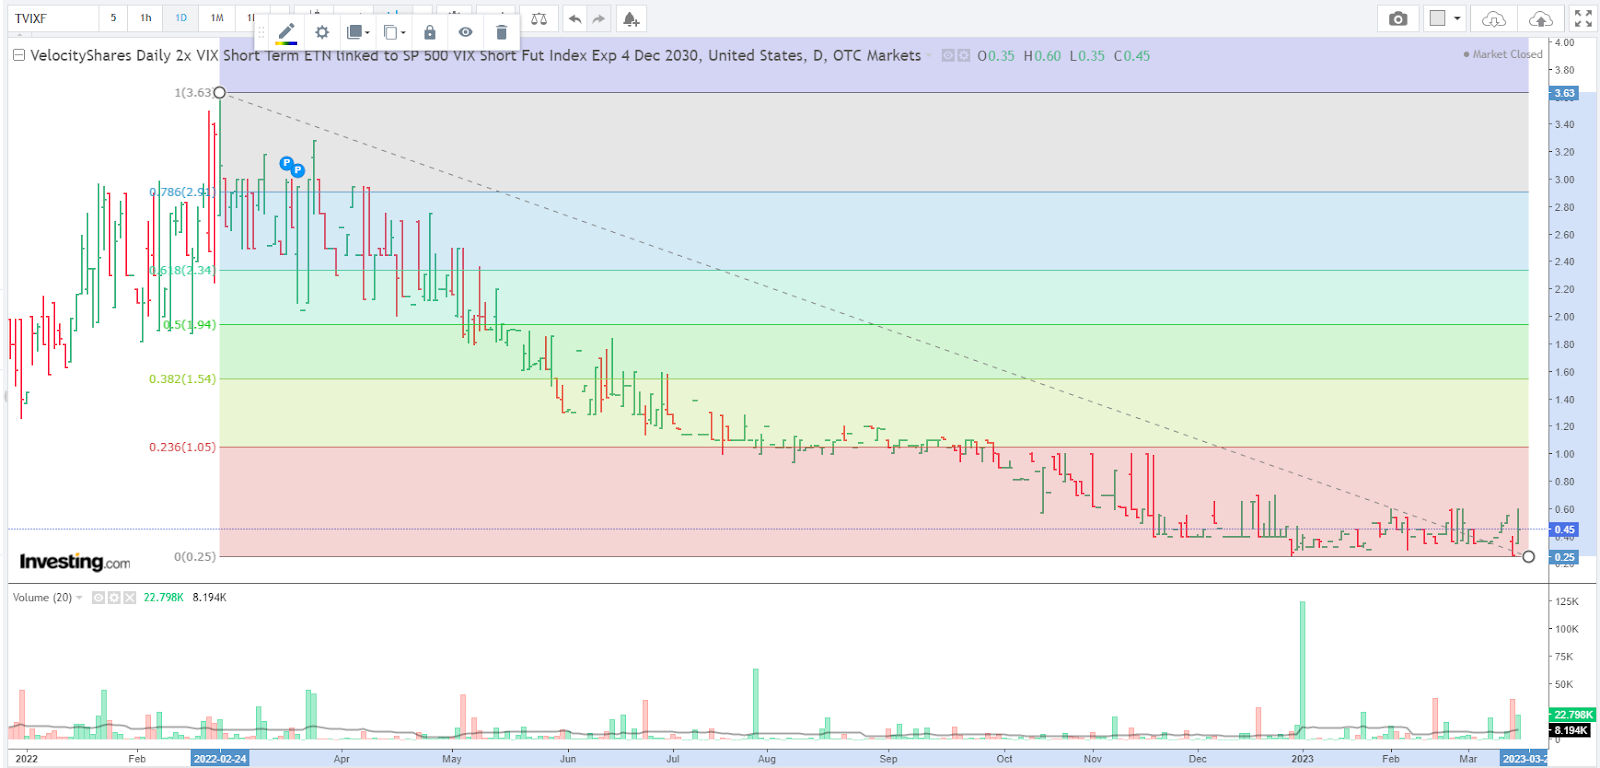
Task: Open drawing settings gear in floating toolbar
Action: [x=322, y=33]
